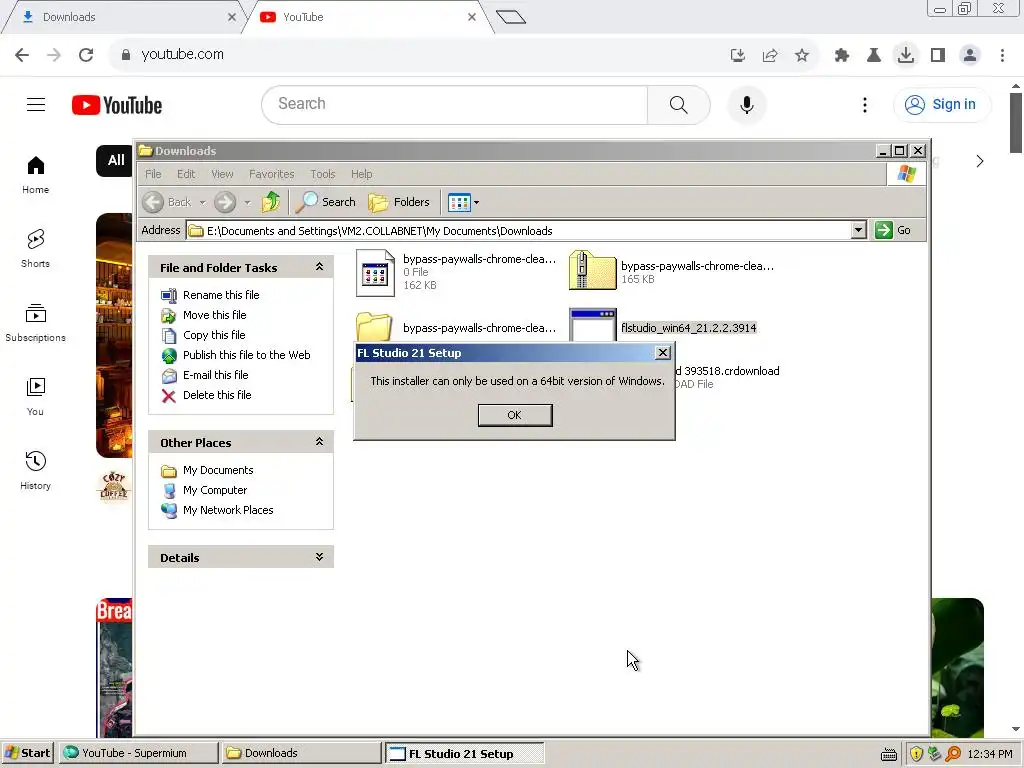
Task: Open Explorer Back history dropdown arrow
Action: tap(202, 202)
